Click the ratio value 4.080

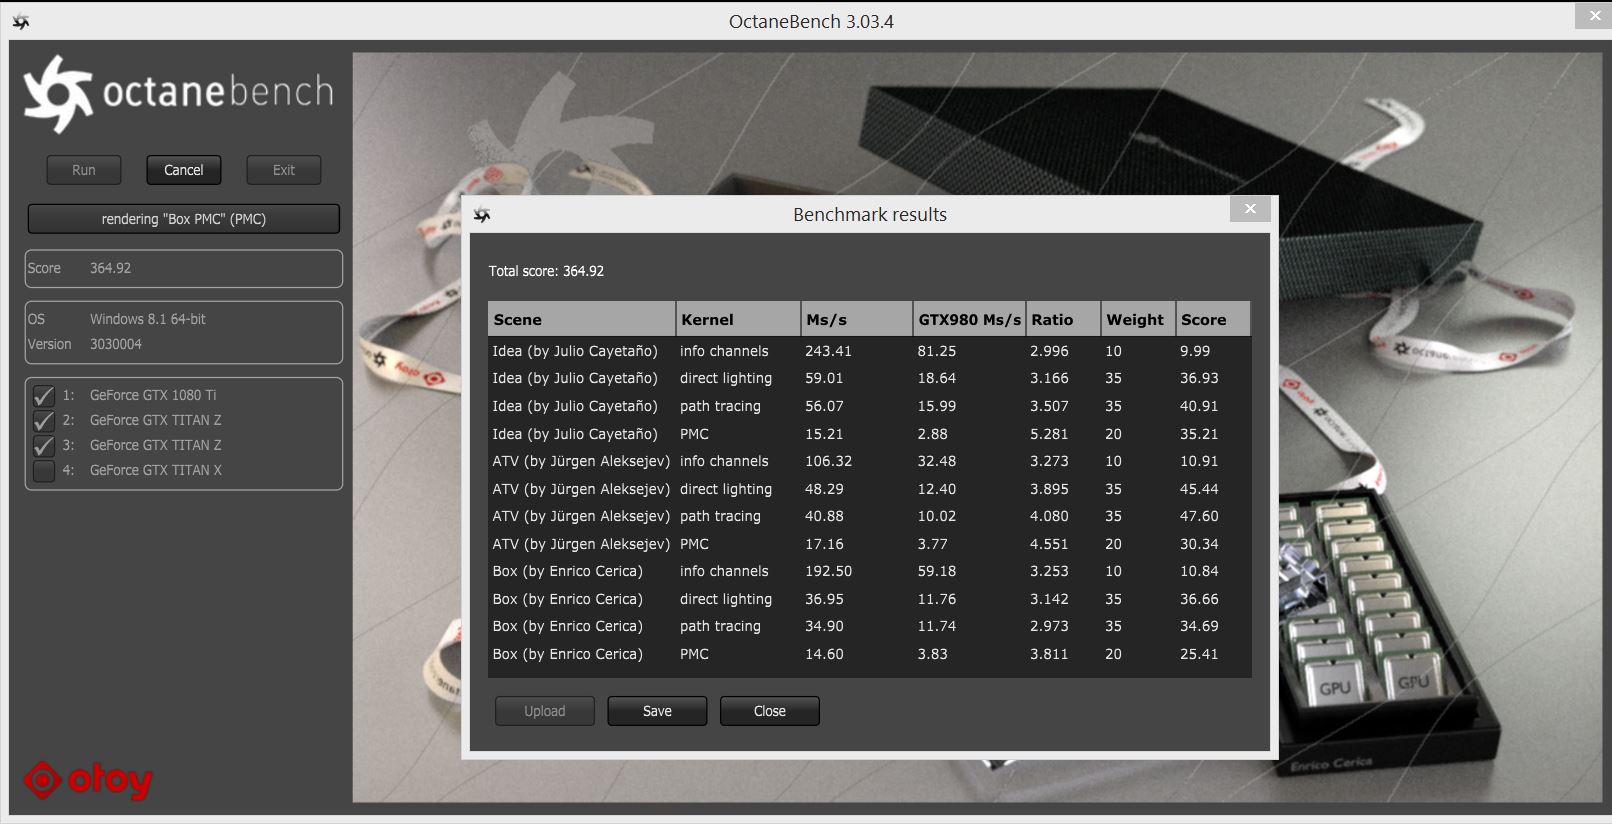point(1049,516)
